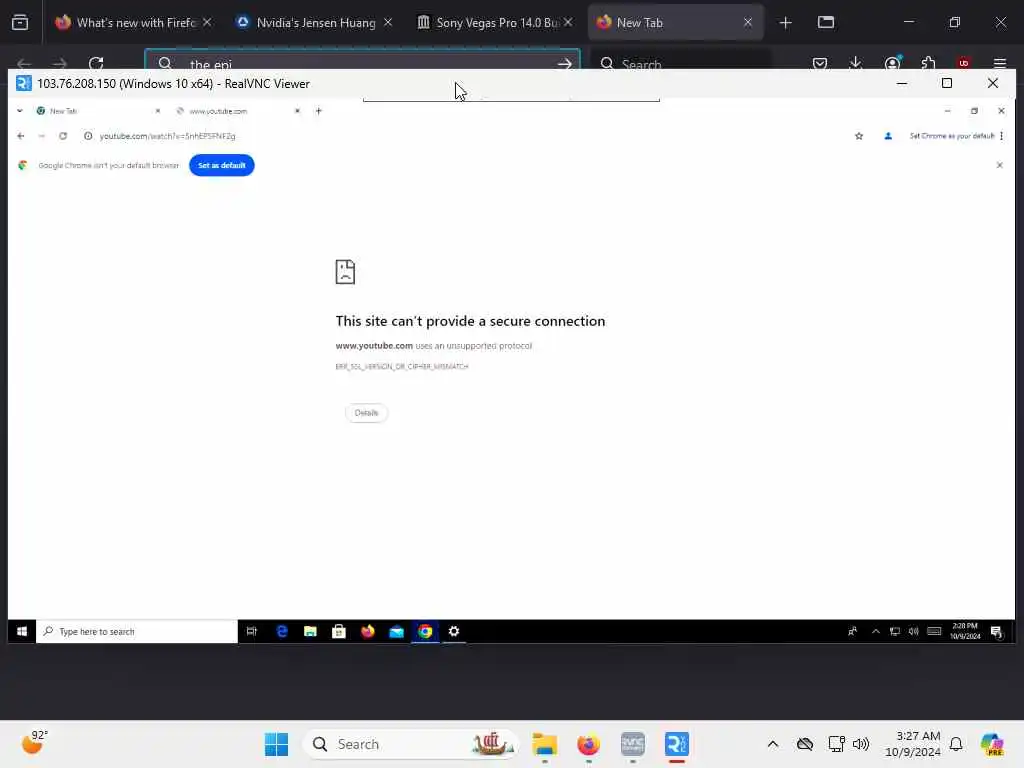Click remote 'Type here to search' box

(x=137, y=632)
